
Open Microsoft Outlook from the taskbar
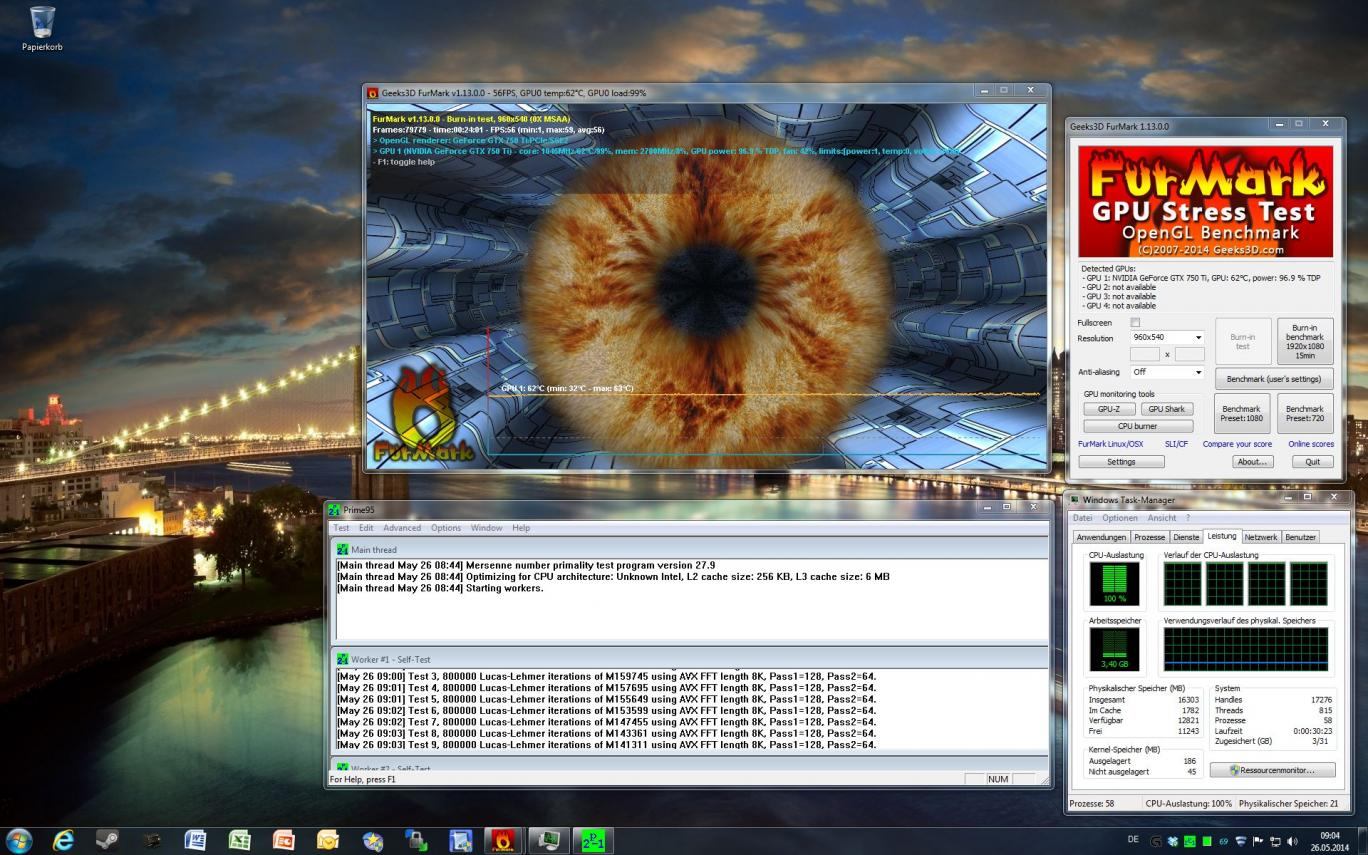327,841
